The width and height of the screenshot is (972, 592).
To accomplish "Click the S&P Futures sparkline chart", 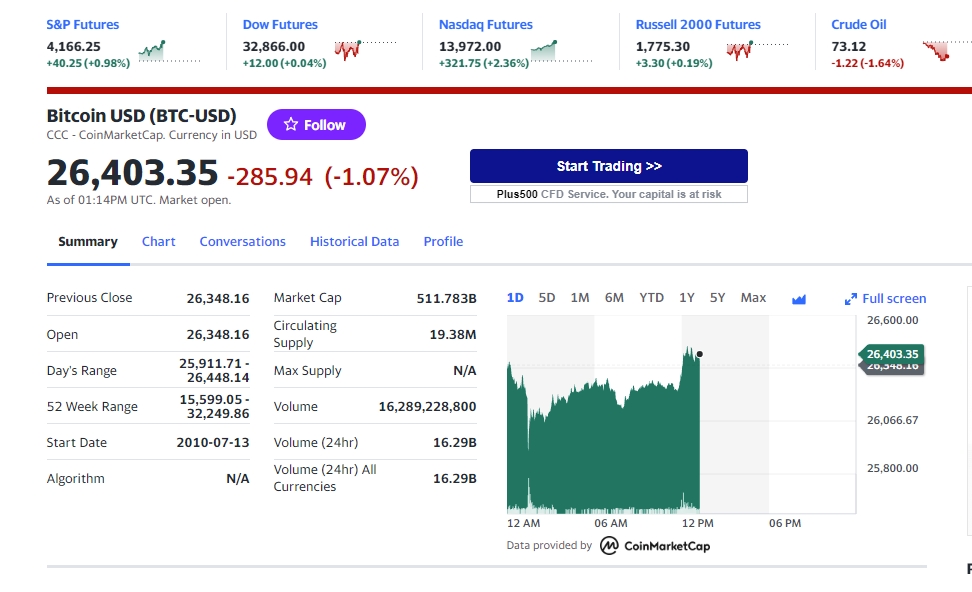I will pyautogui.click(x=169, y=51).
